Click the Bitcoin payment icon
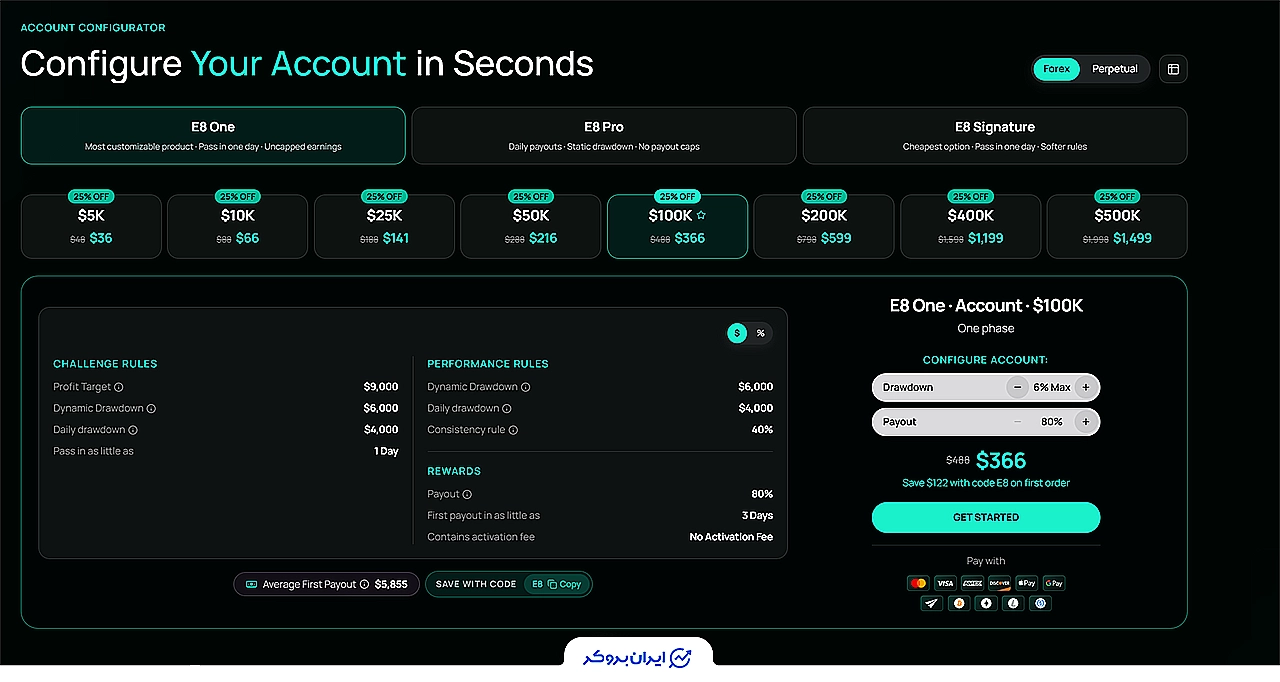The image size is (1280, 682). click(x=959, y=603)
